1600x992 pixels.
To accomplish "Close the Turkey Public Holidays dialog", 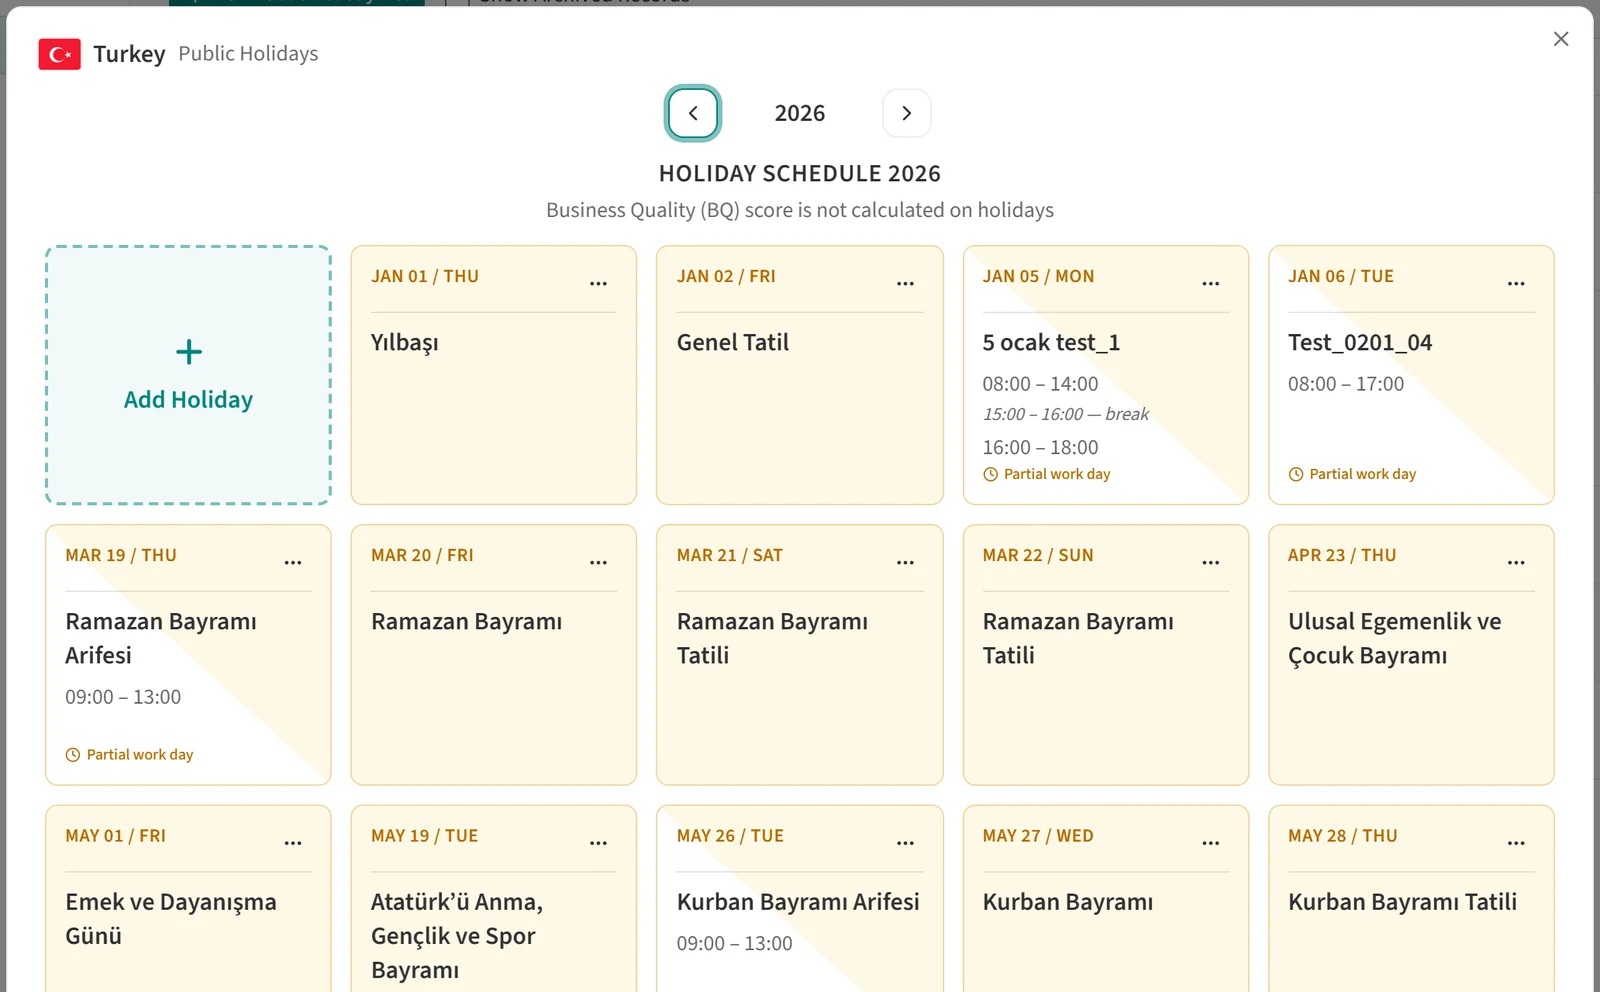I will point(1561,39).
